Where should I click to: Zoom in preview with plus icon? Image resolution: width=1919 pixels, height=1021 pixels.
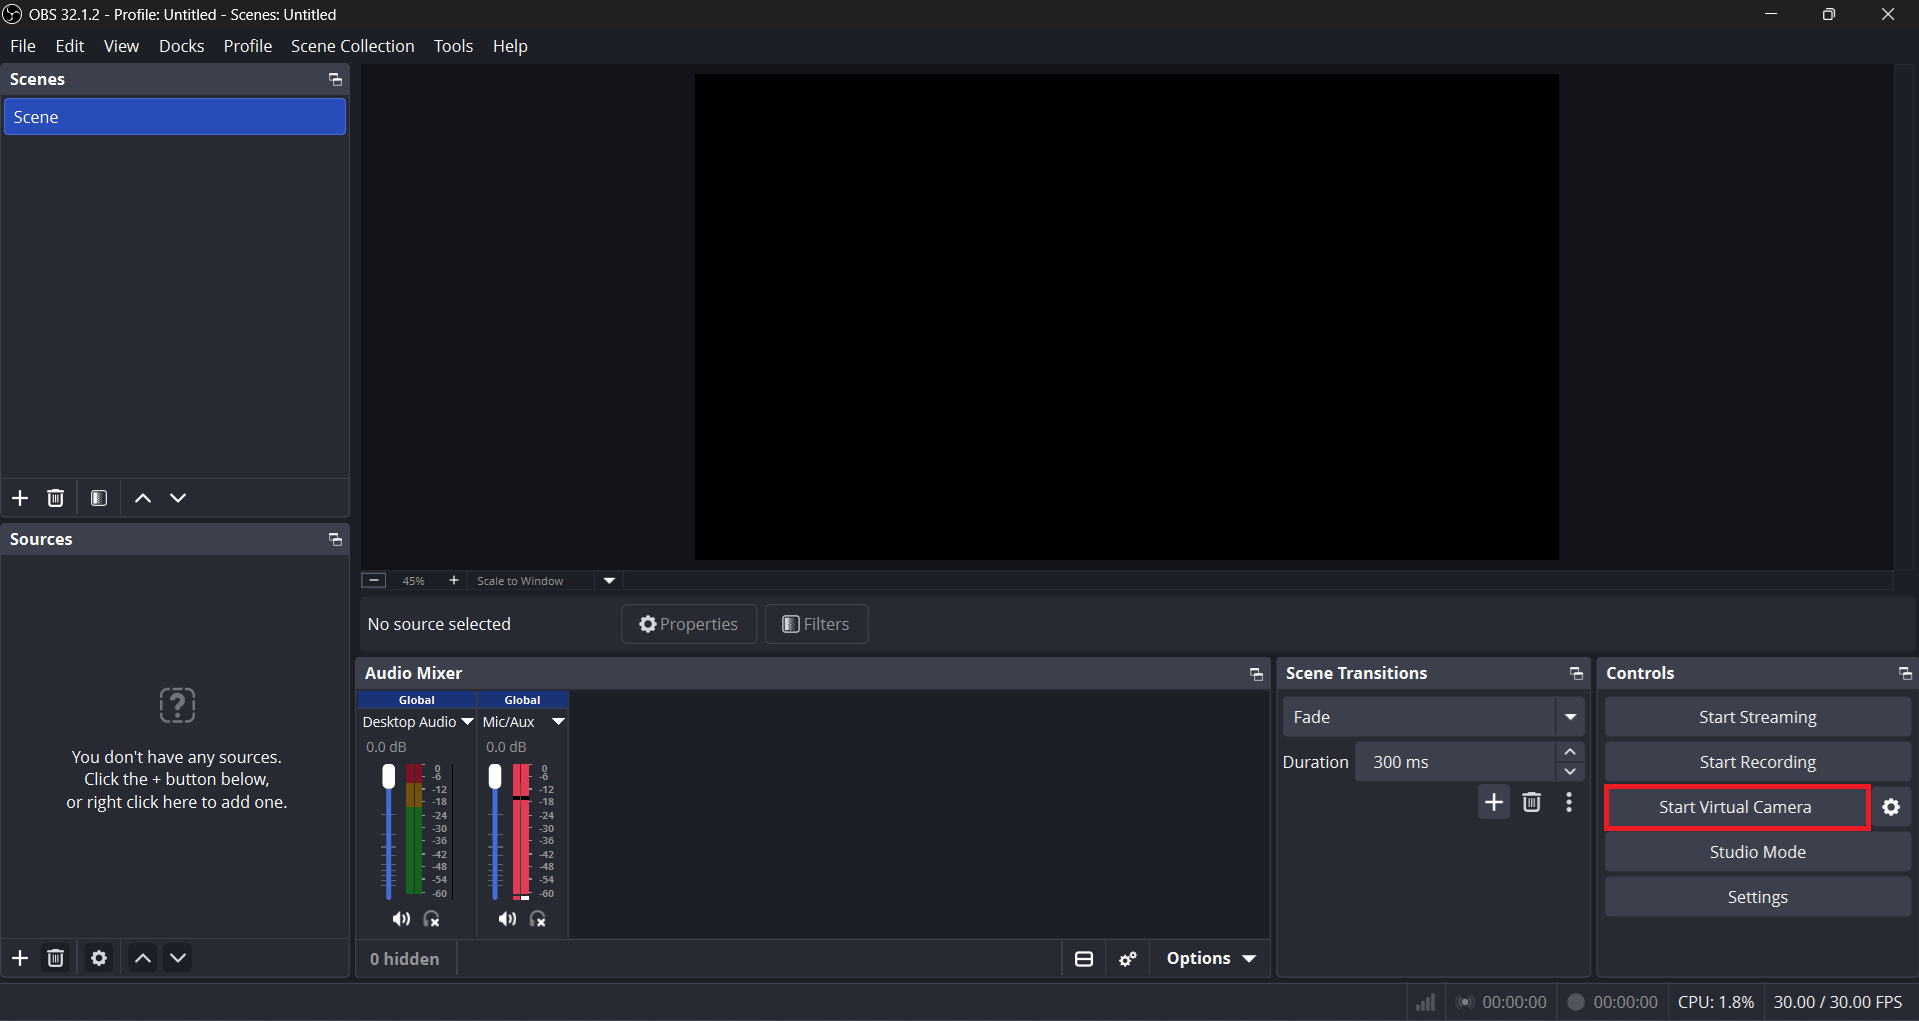pos(454,580)
